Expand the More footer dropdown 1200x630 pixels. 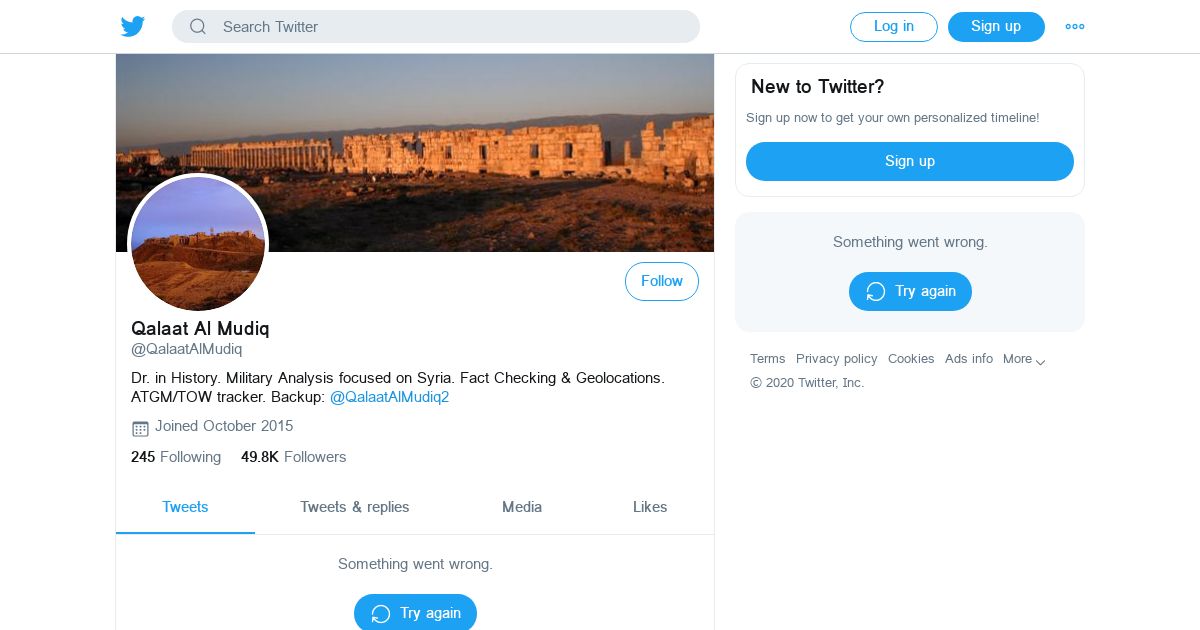[1024, 360]
